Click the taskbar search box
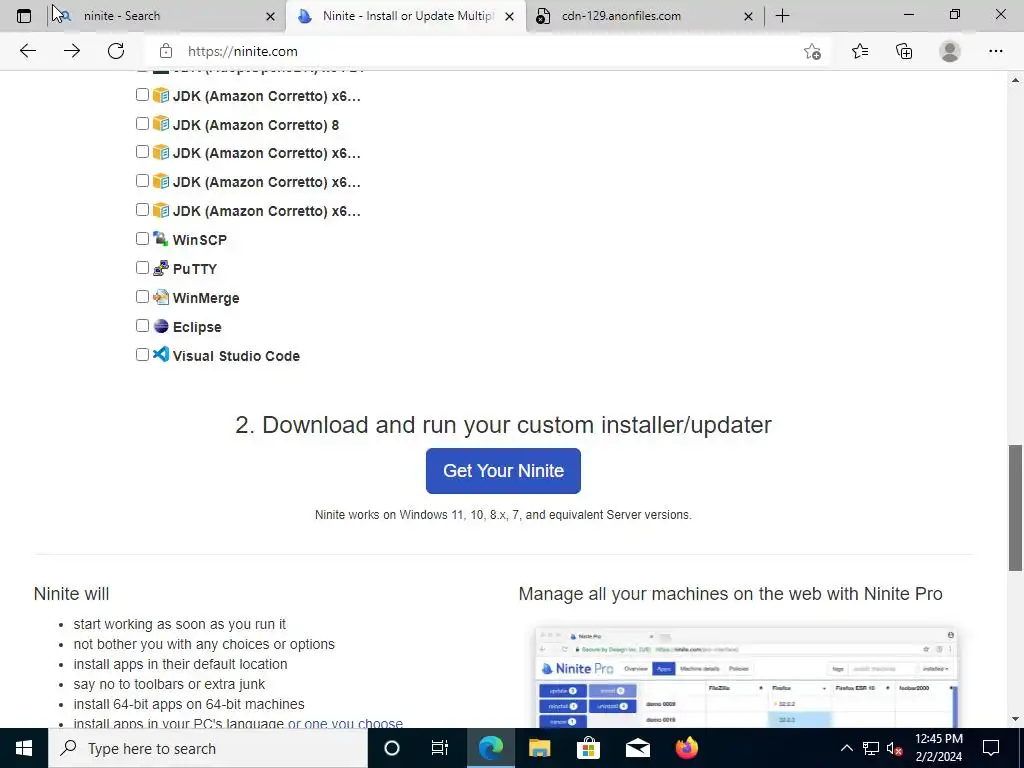Image resolution: width=1024 pixels, height=768 pixels. coord(208,748)
